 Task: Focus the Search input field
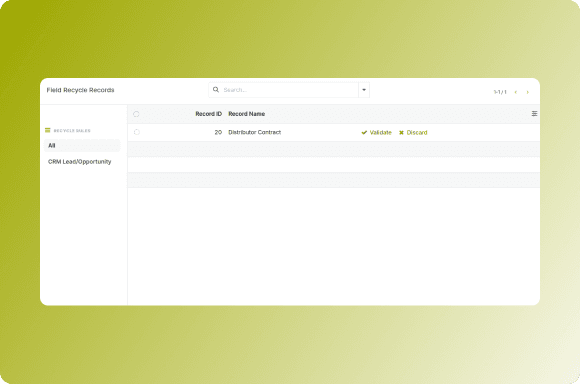pyautogui.click(x=290, y=90)
